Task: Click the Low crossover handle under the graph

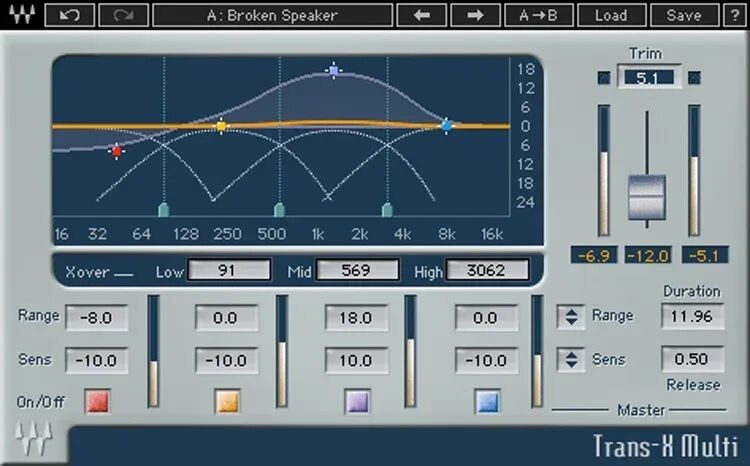Action: [x=164, y=210]
